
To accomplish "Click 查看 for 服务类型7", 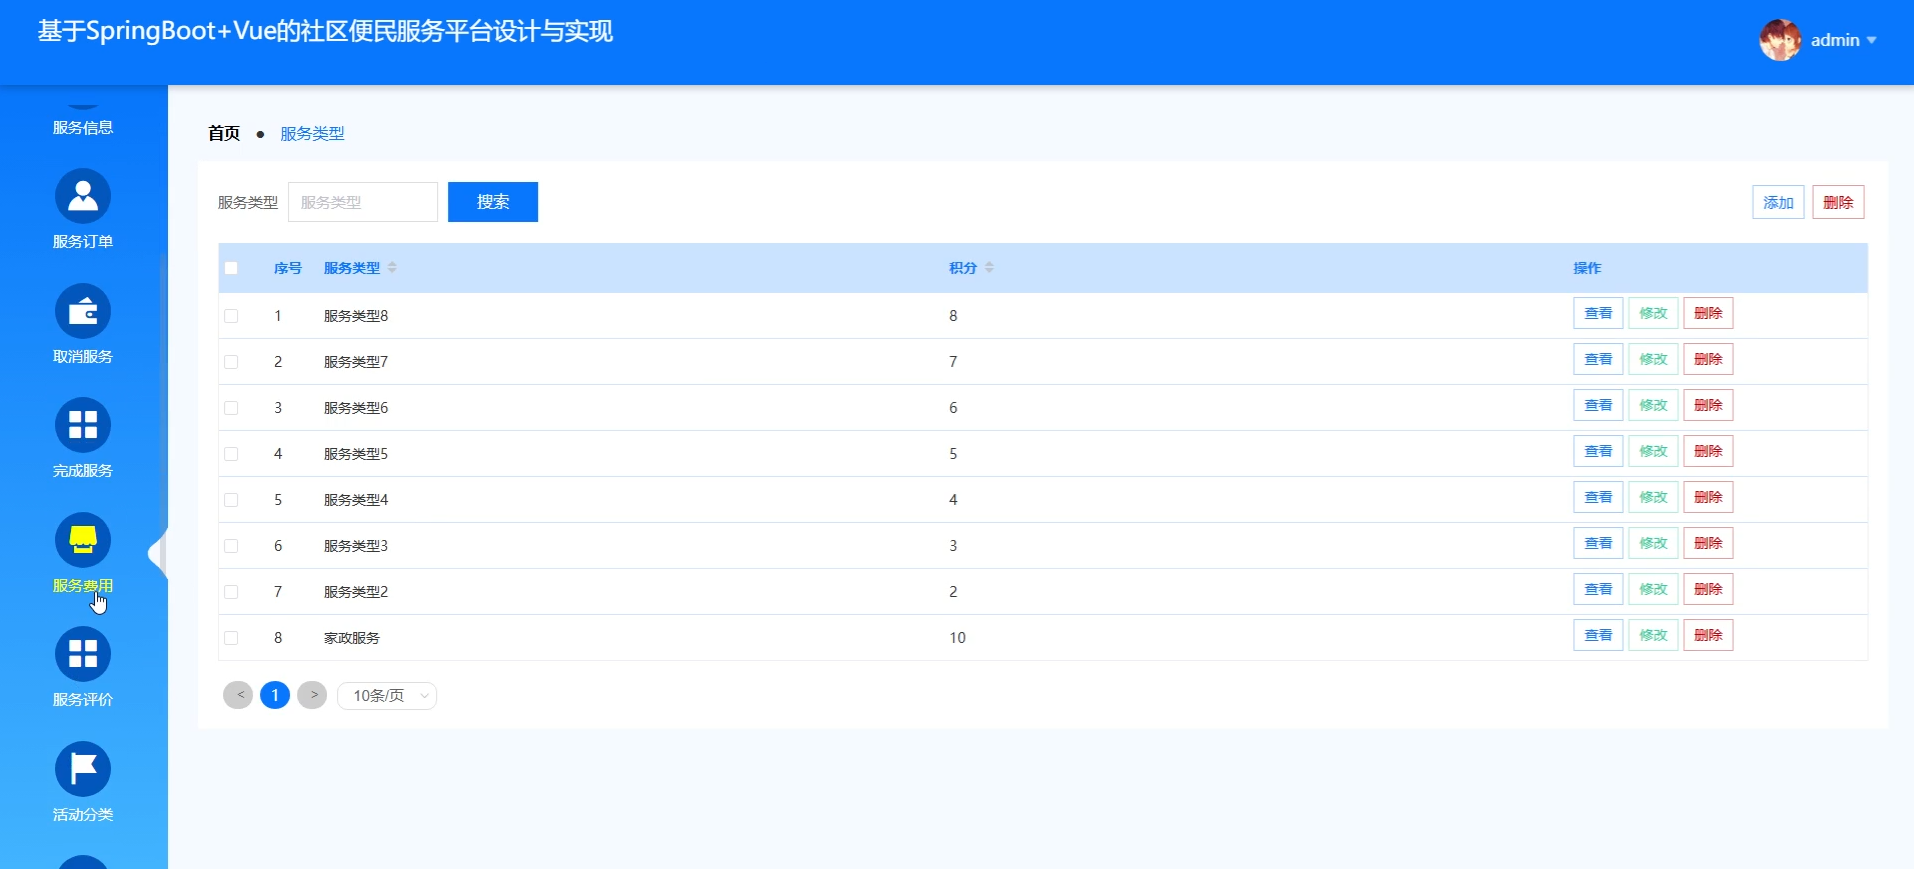I will coord(1598,359).
